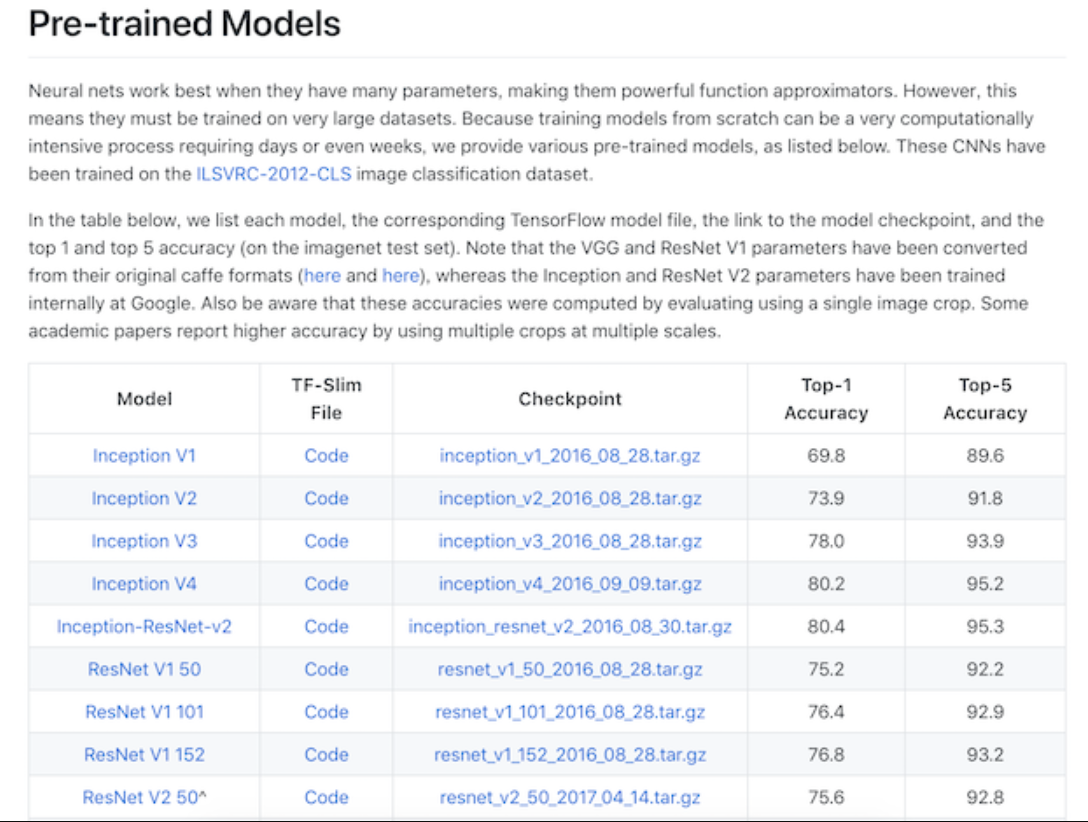Select the Top-1 accuracy value 80.4

pos(826,626)
